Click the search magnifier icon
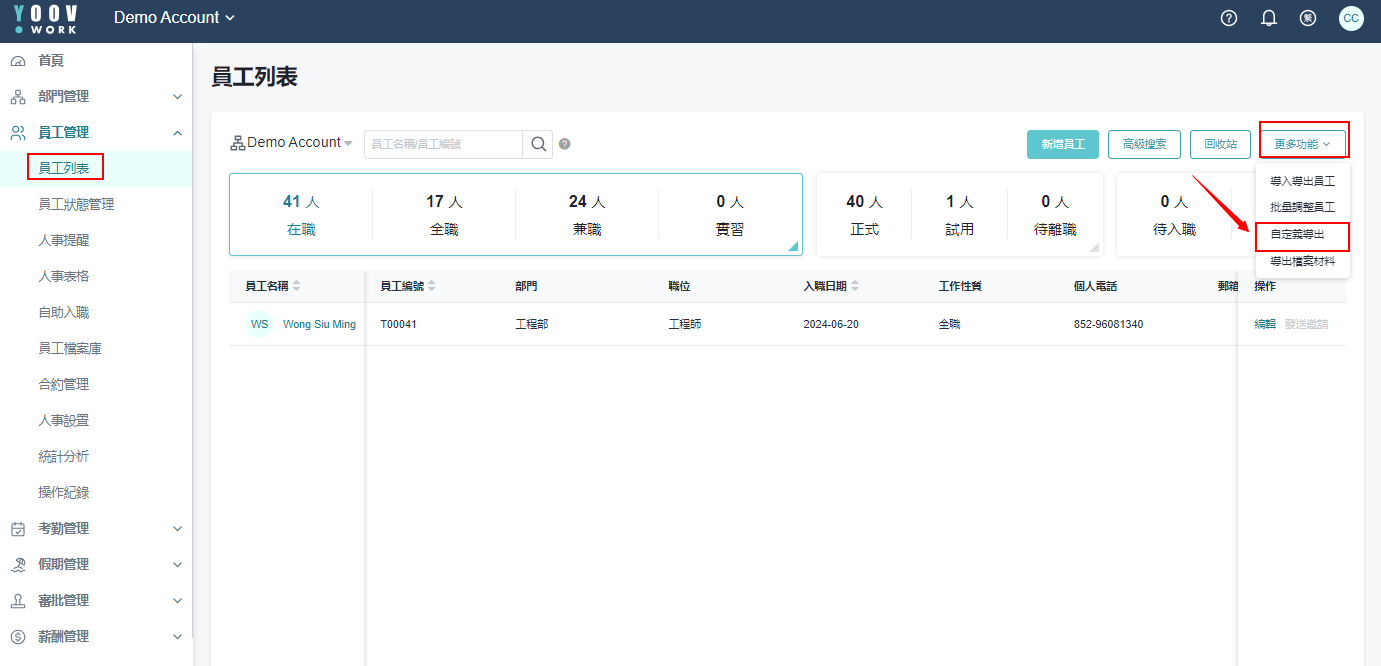This screenshot has width=1381, height=666. (x=538, y=144)
